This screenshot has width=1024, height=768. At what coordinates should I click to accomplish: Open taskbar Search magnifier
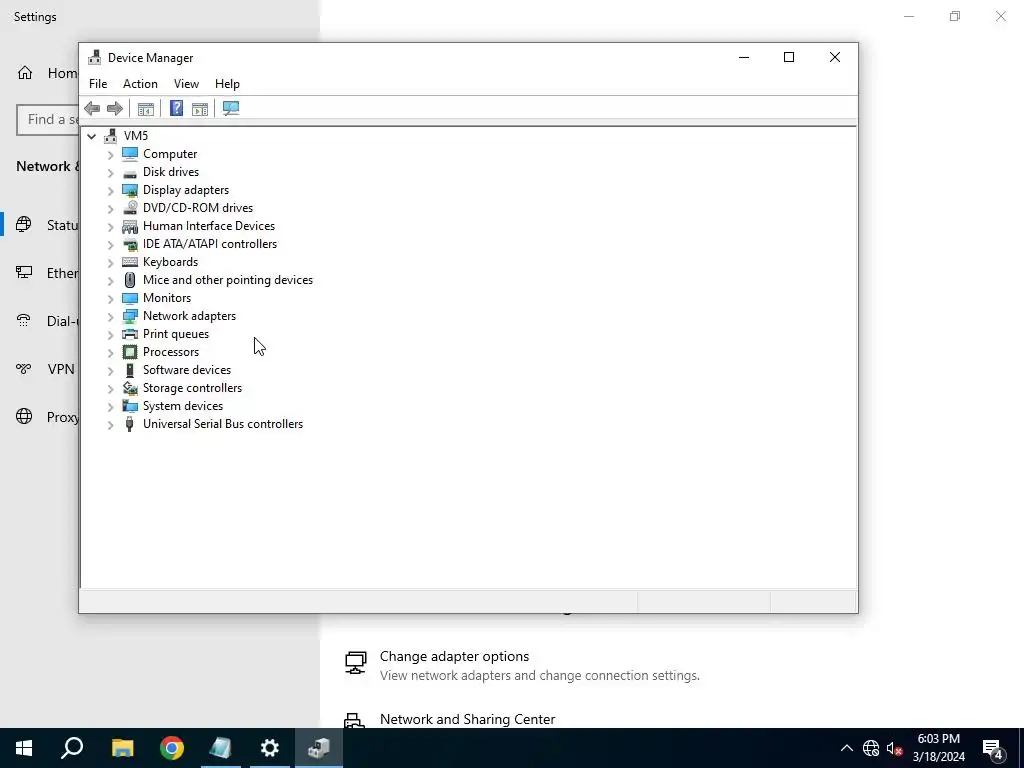(x=72, y=748)
